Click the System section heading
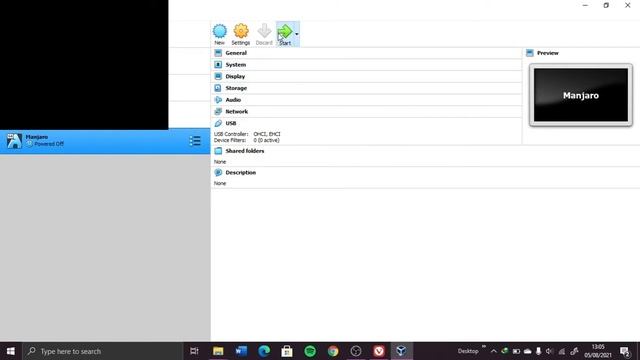The image size is (640, 360). click(236, 64)
